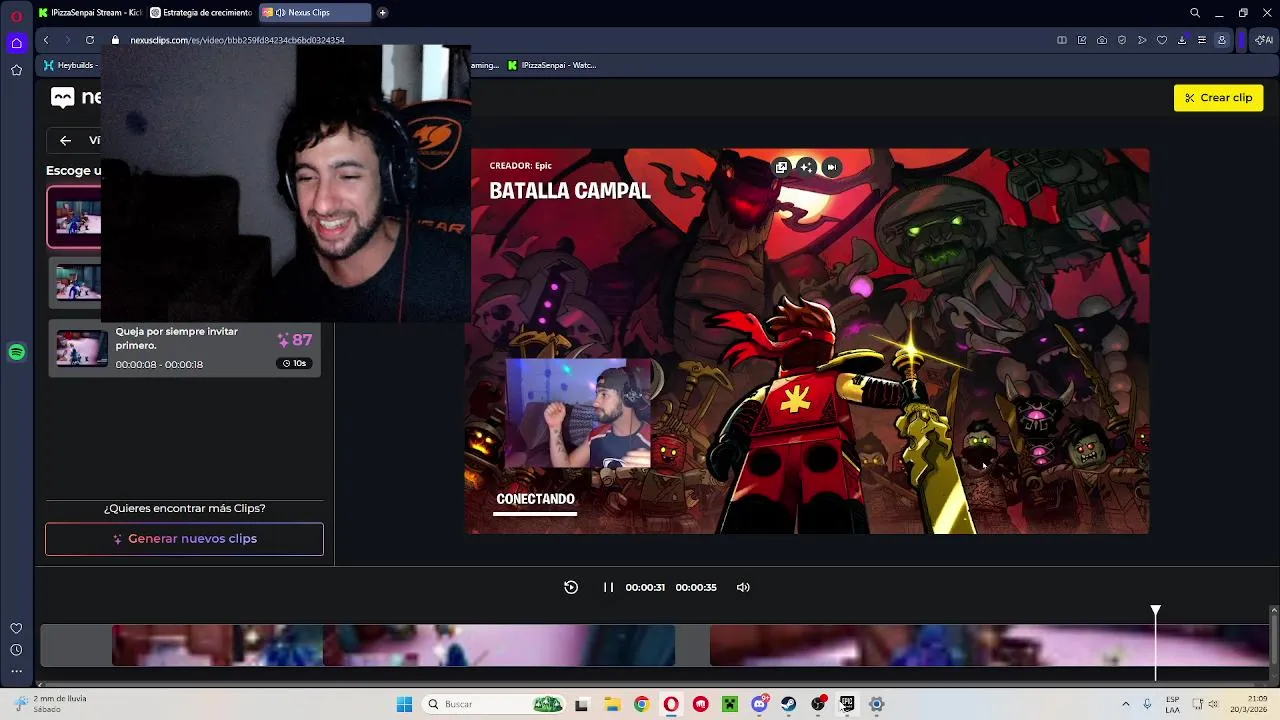Click the '2 mm de lluvia' weather widget
This screenshot has width=1280, height=720.
pyautogui.click(x=50, y=704)
